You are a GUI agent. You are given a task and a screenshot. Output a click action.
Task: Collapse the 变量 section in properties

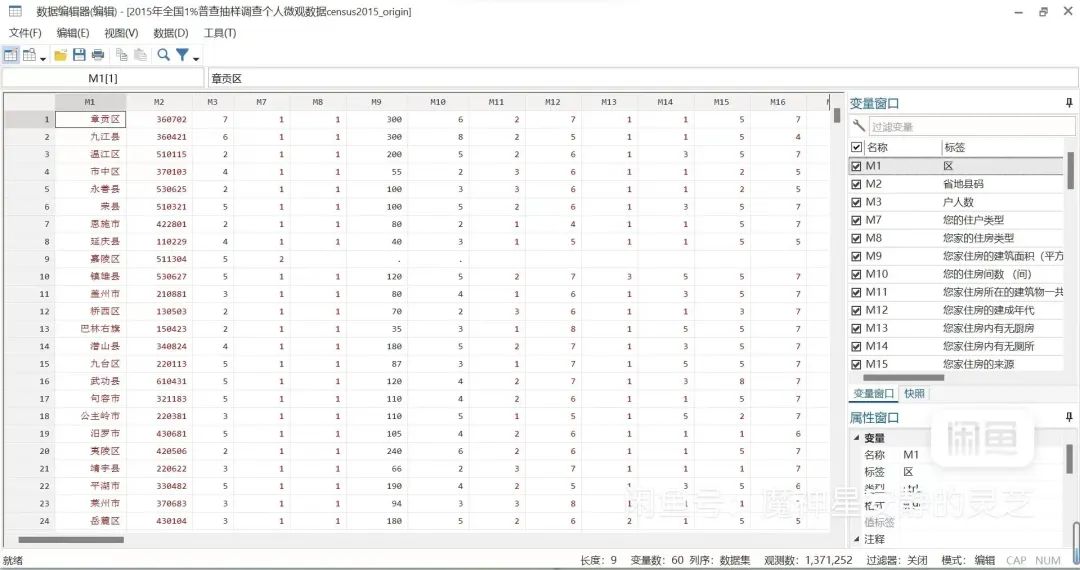pos(856,438)
